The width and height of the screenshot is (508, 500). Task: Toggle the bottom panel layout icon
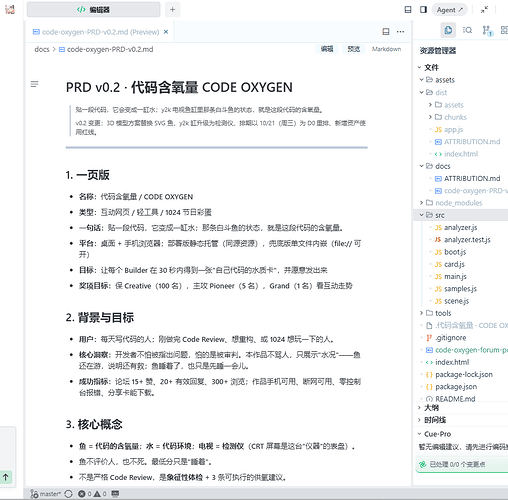click(408, 10)
